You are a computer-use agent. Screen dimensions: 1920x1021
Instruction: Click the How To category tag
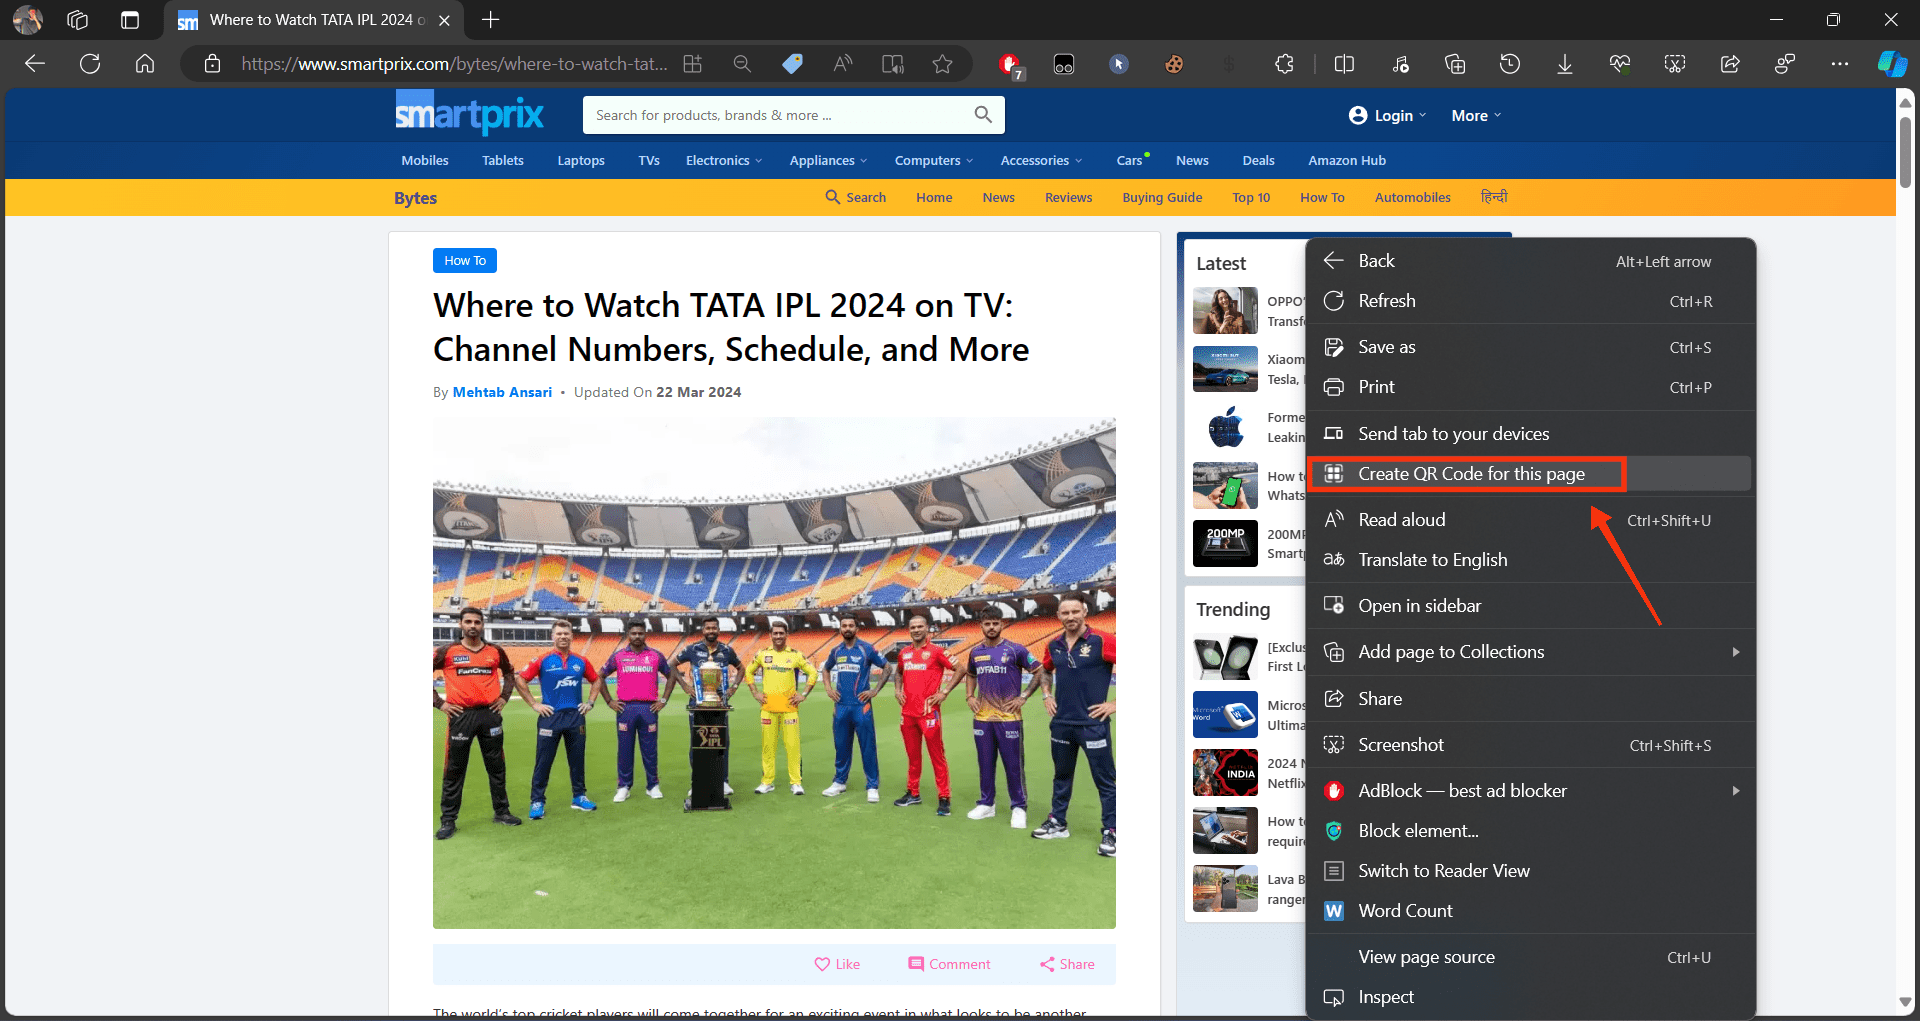coord(465,260)
